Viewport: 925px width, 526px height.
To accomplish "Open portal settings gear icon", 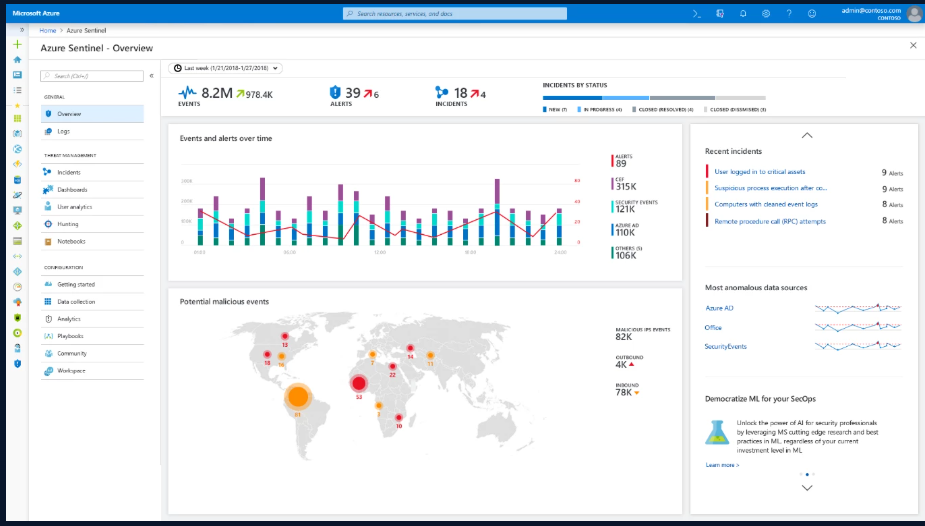I will pyautogui.click(x=766, y=13).
